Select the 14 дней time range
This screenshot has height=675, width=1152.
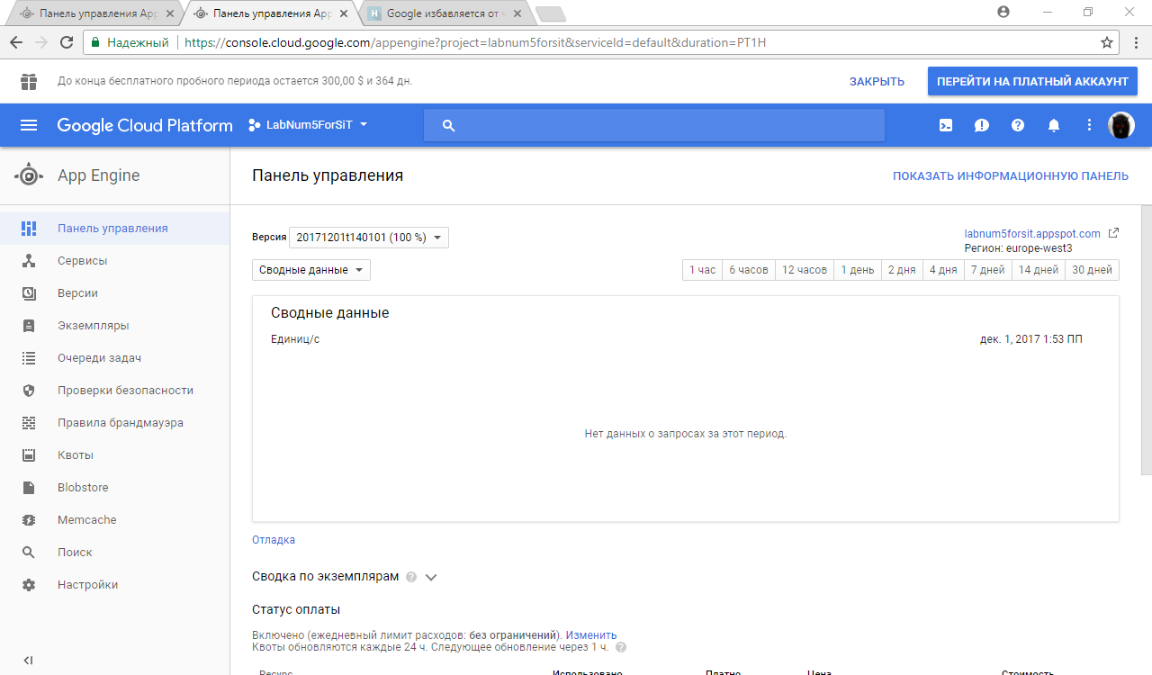coord(1038,270)
